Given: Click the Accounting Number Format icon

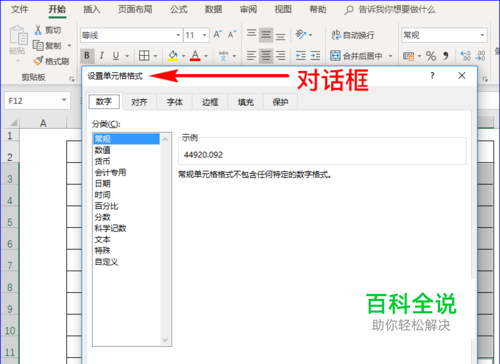Looking at the screenshot, I should coord(408,56).
